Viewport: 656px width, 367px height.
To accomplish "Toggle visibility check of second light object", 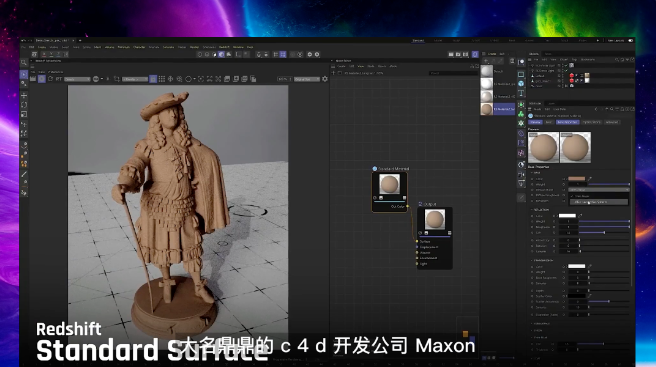I will click(x=566, y=70).
